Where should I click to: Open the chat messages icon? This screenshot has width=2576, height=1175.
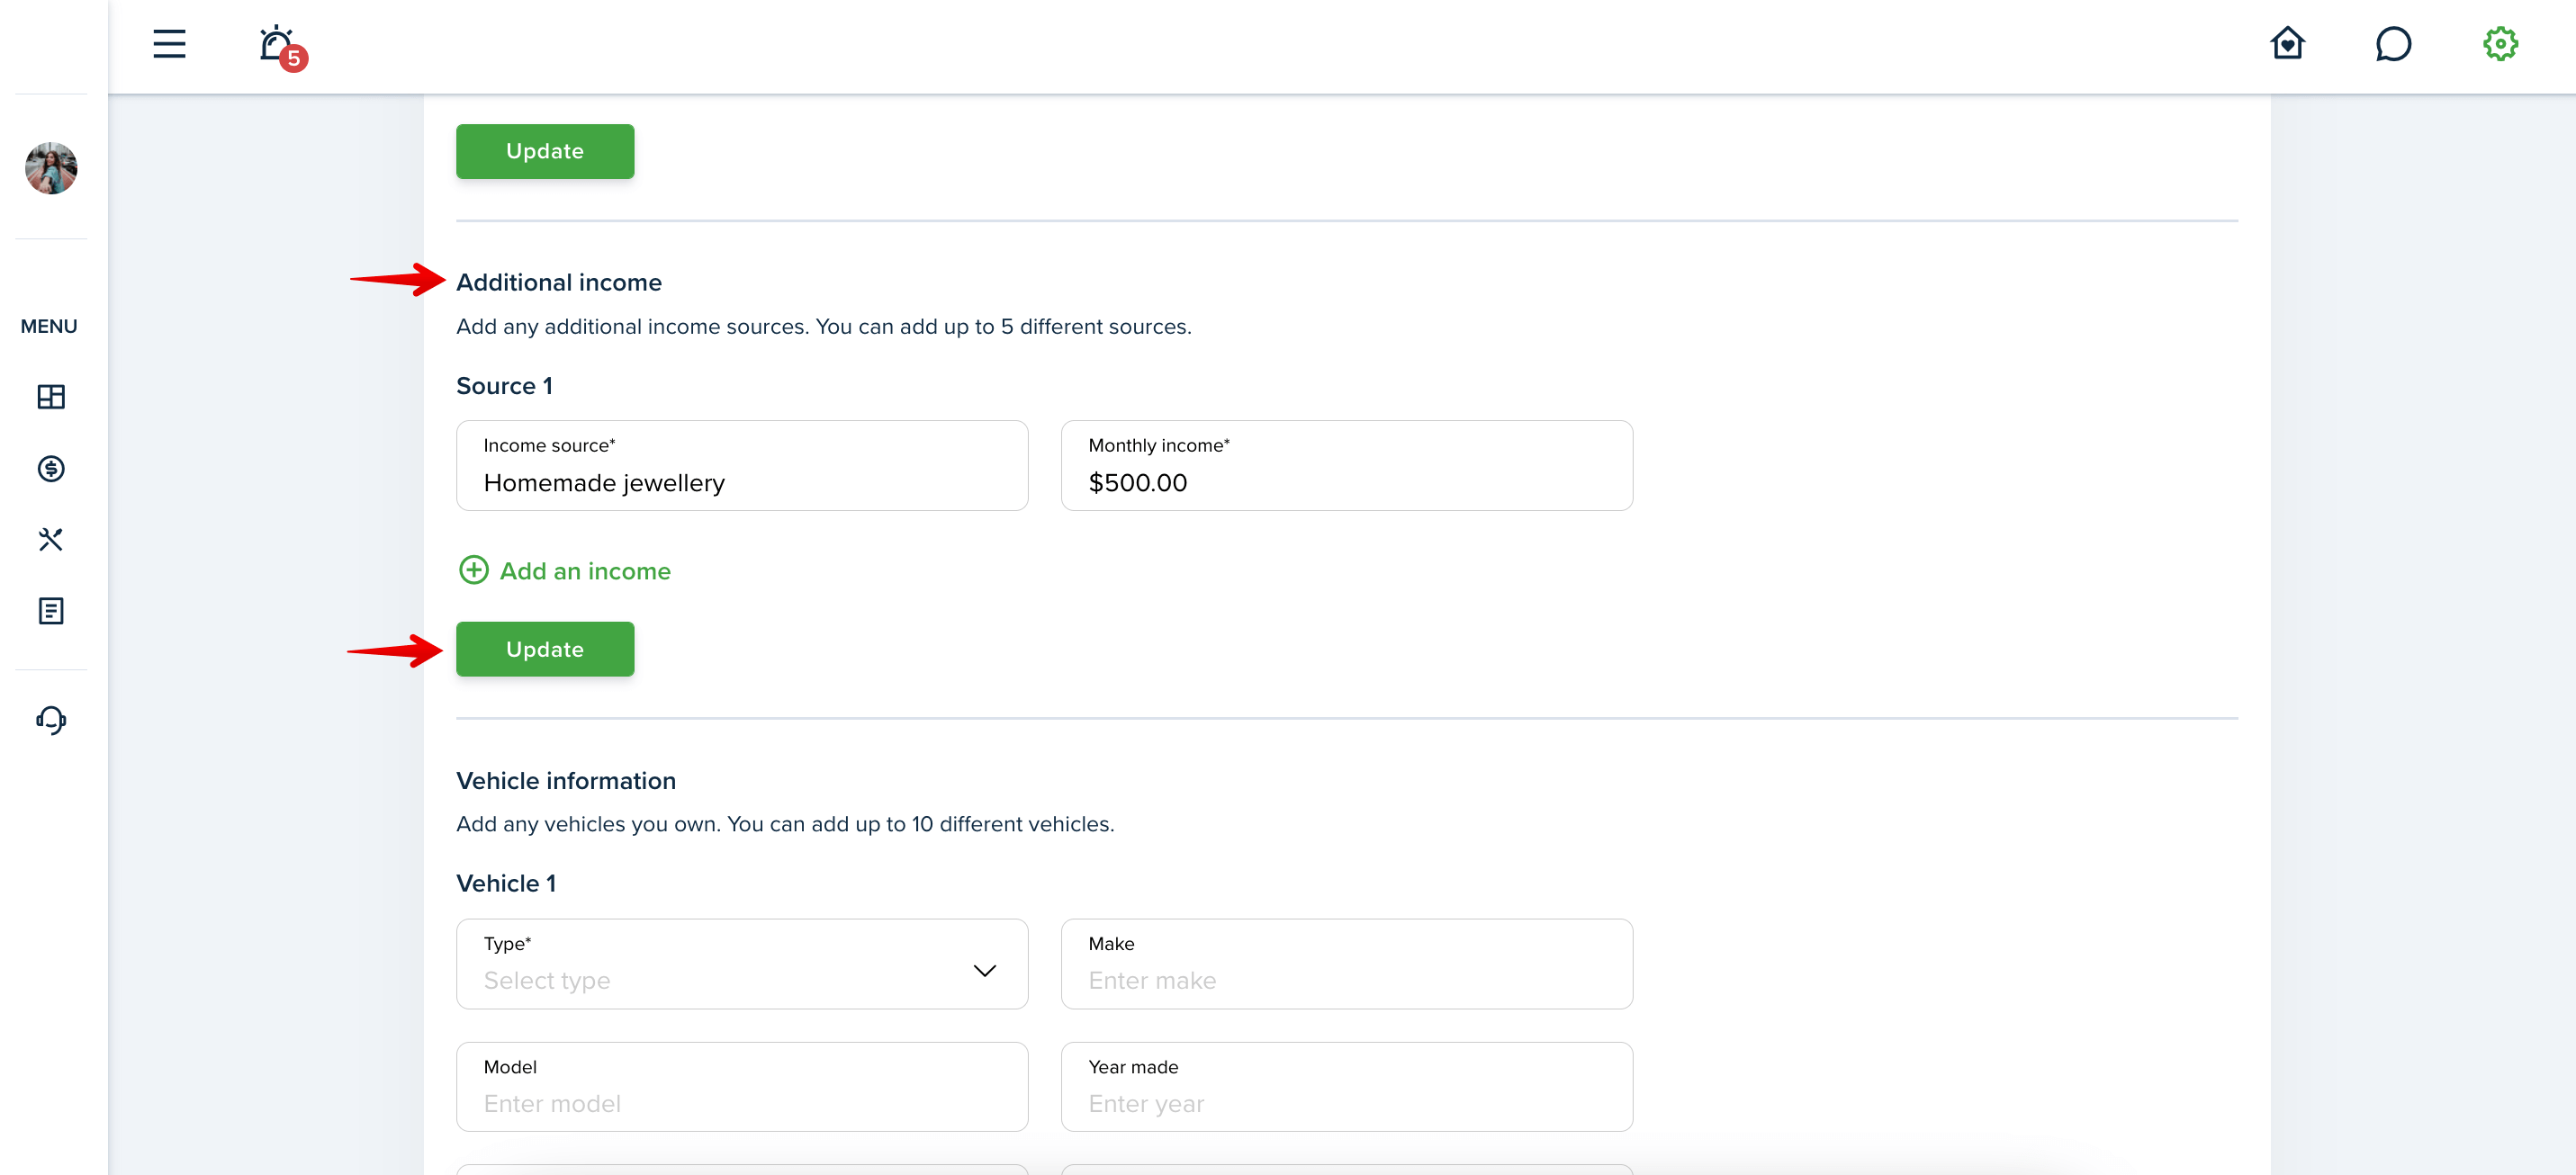click(x=2393, y=44)
